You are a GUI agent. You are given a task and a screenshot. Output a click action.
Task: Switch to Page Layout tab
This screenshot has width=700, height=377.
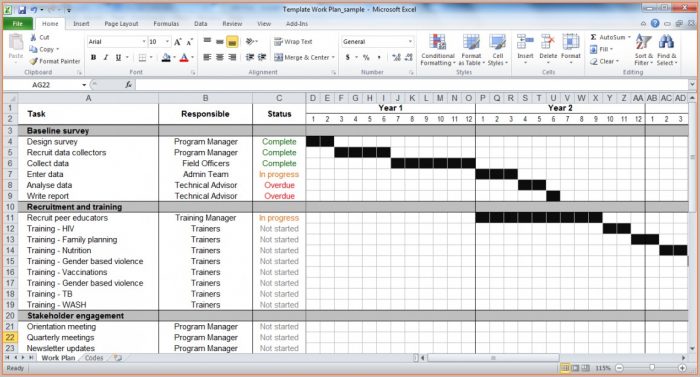(121, 24)
